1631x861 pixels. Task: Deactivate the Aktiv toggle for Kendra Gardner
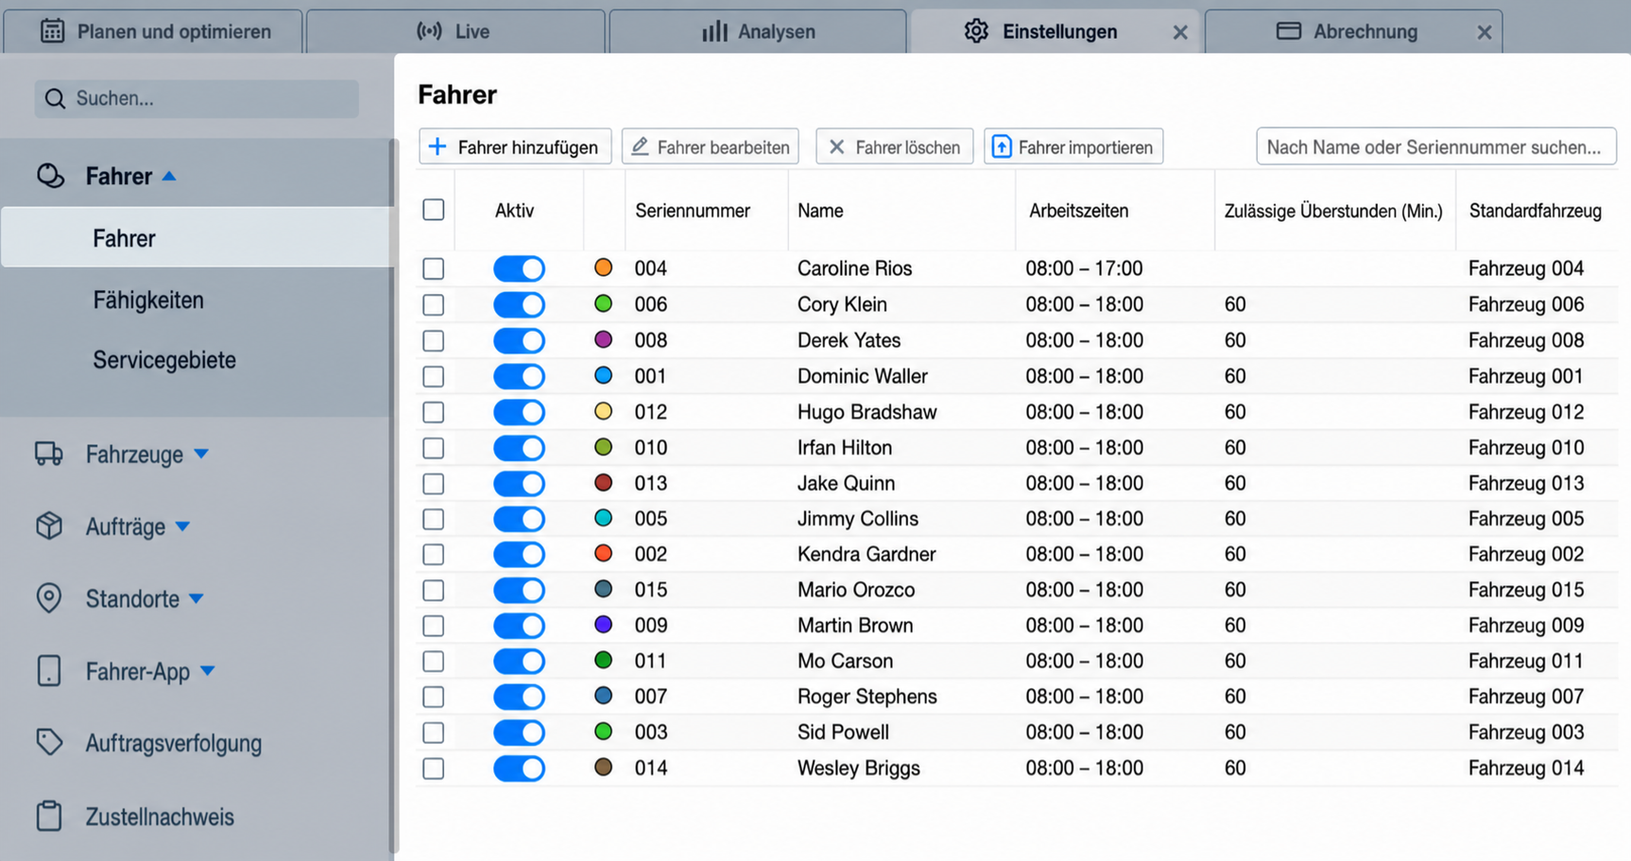tap(519, 555)
